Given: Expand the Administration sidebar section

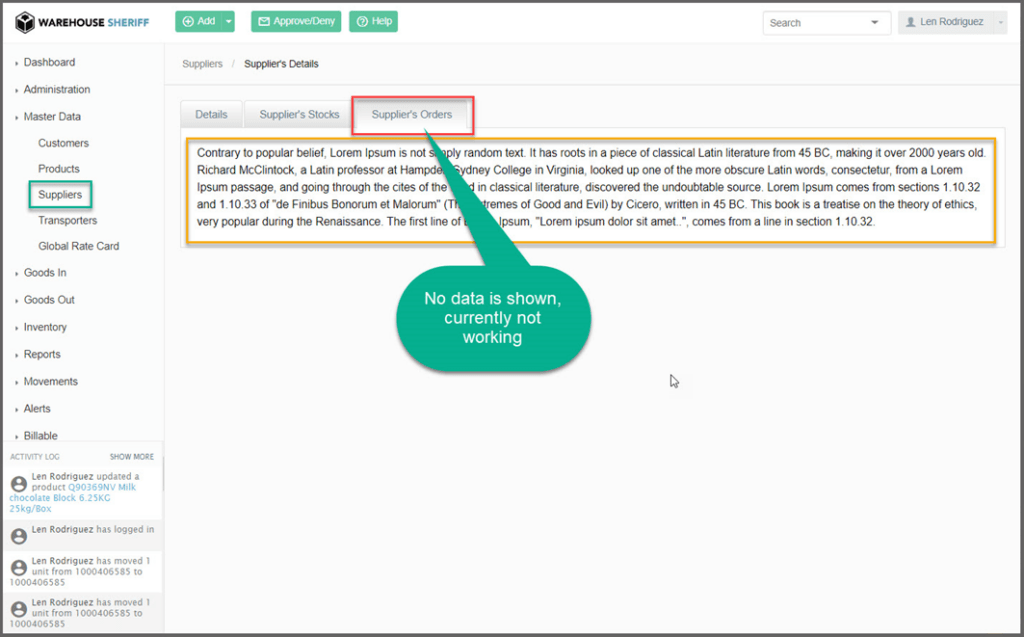Looking at the screenshot, I should [57, 89].
